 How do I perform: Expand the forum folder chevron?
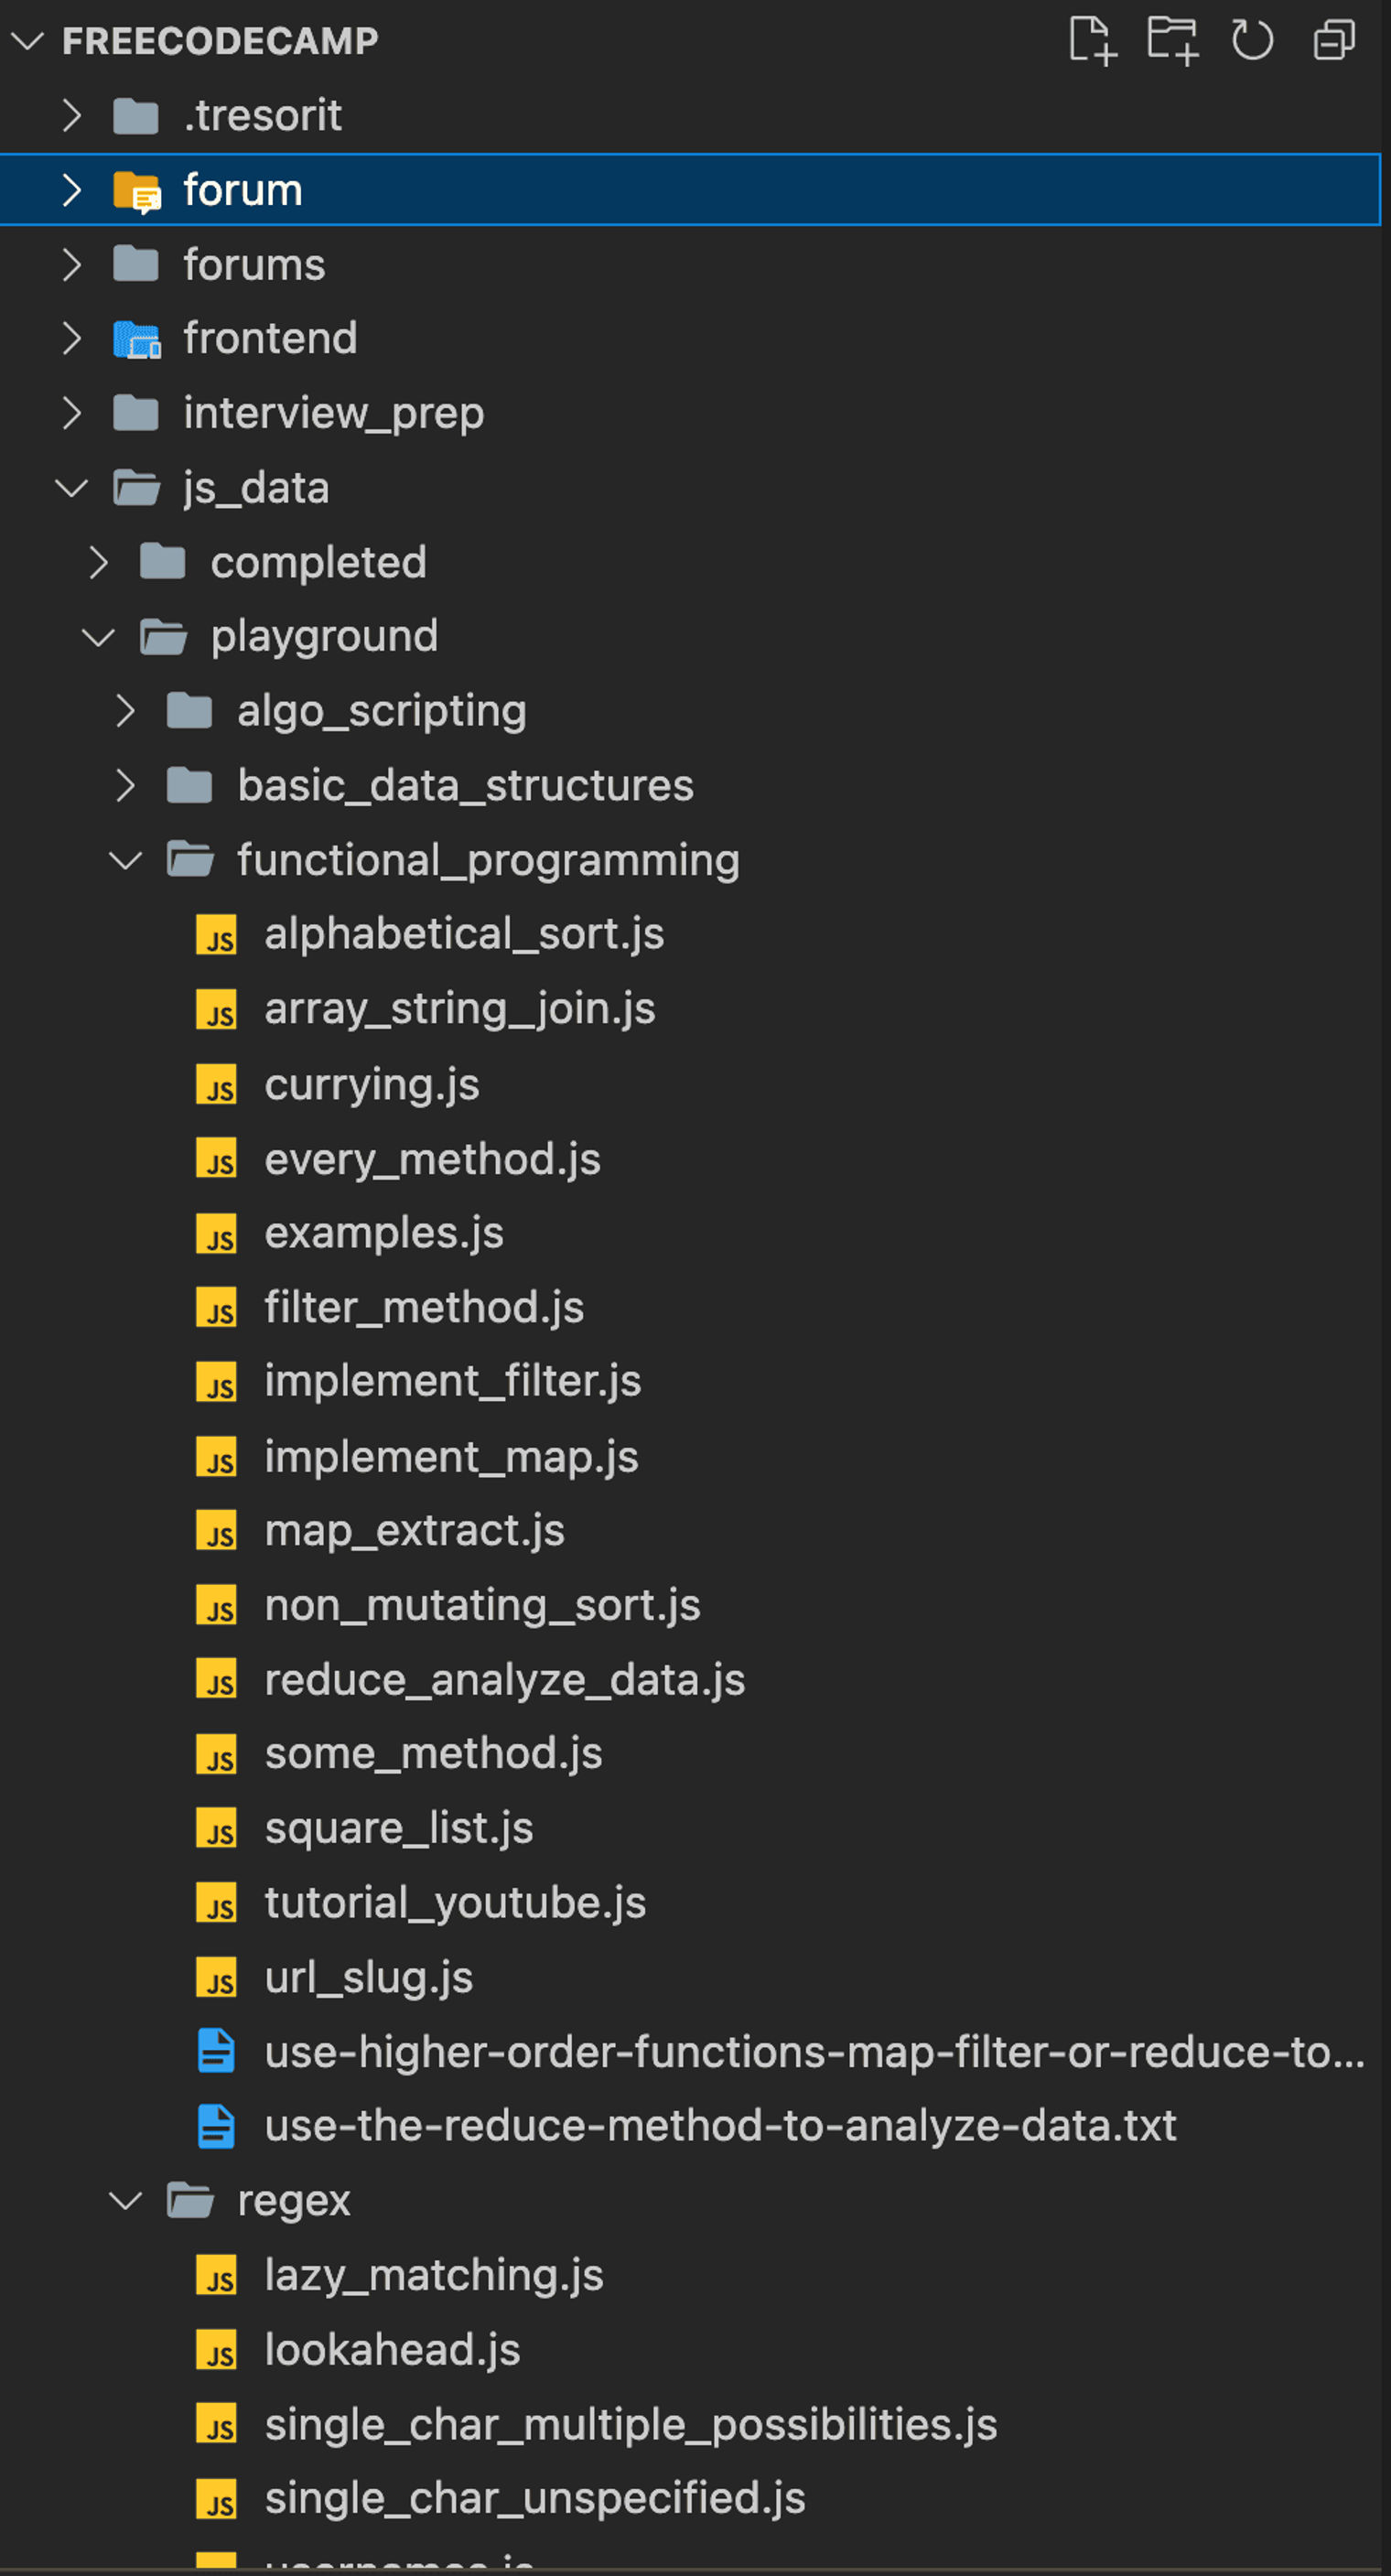pyautogui.click(x=72, y=190)
